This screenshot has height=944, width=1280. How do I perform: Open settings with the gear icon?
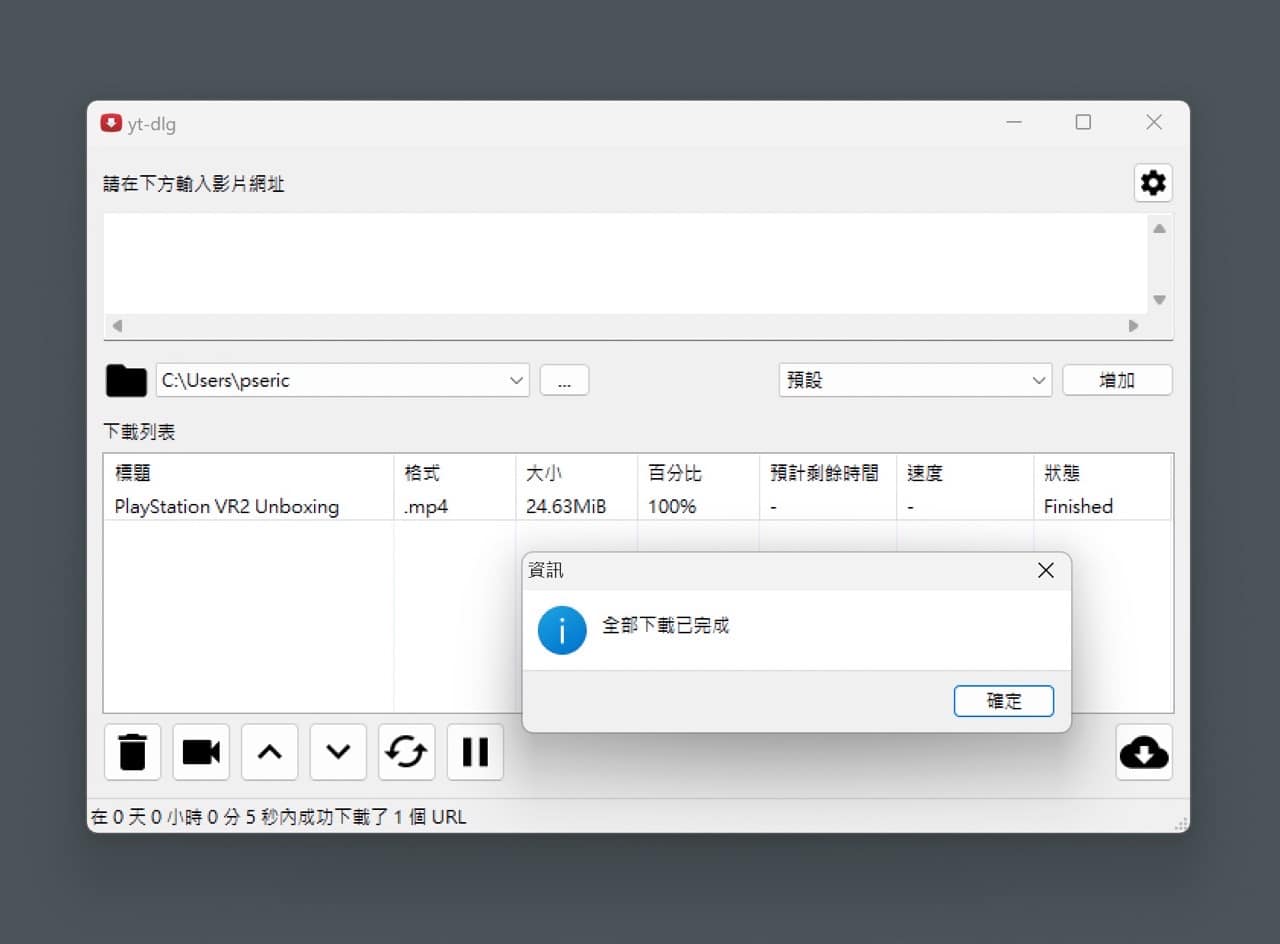(1153, 183)
